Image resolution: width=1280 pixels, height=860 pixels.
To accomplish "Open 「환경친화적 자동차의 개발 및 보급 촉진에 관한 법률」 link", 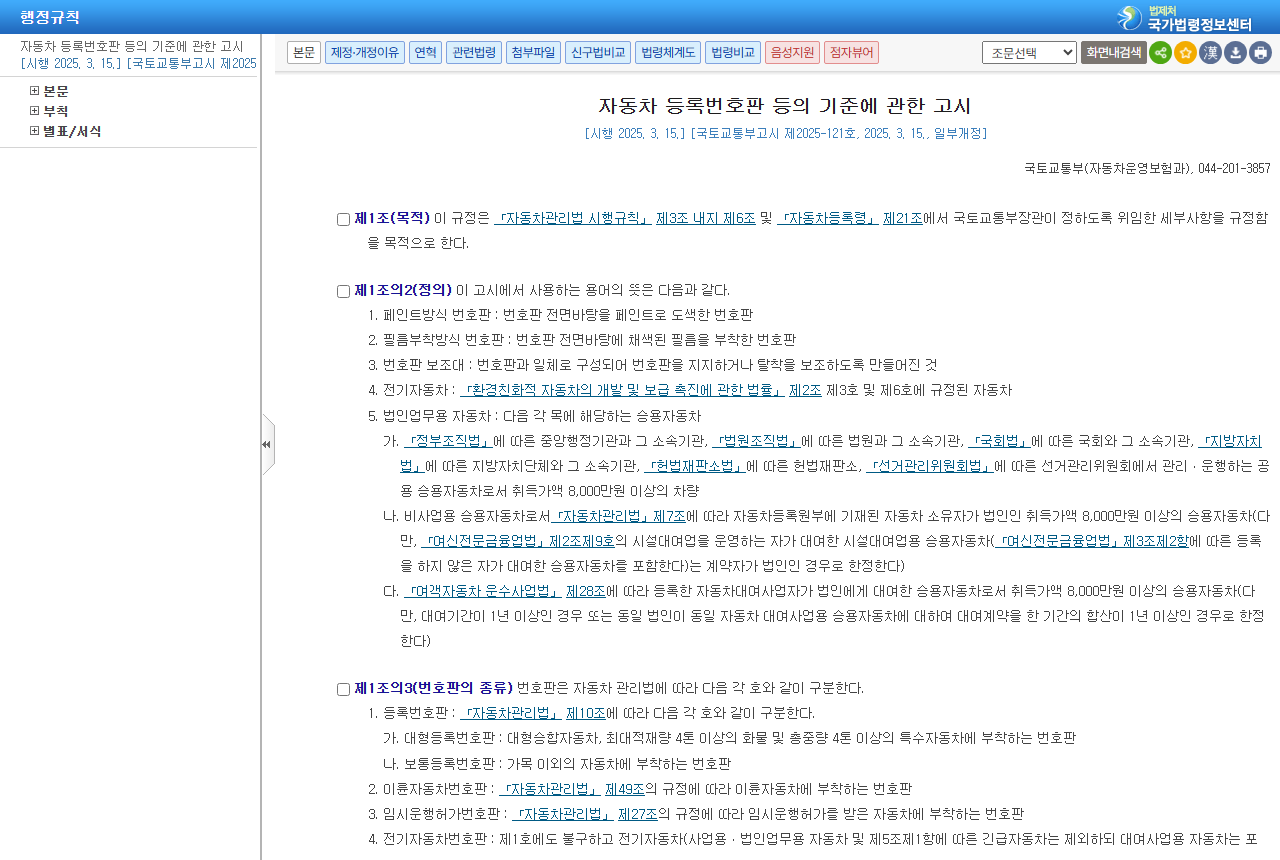I will click(x=622, y=390).
